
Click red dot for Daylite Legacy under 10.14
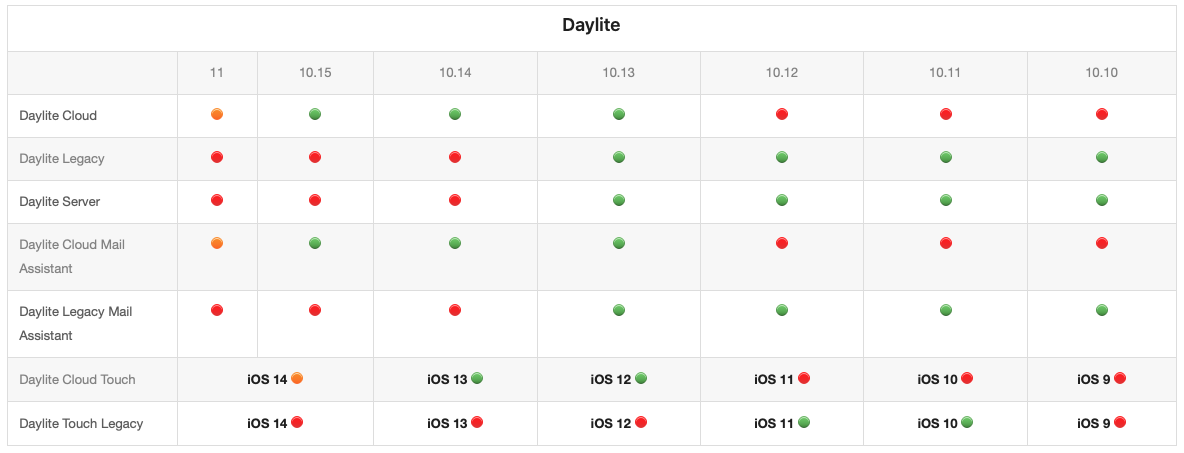[455, 157]
